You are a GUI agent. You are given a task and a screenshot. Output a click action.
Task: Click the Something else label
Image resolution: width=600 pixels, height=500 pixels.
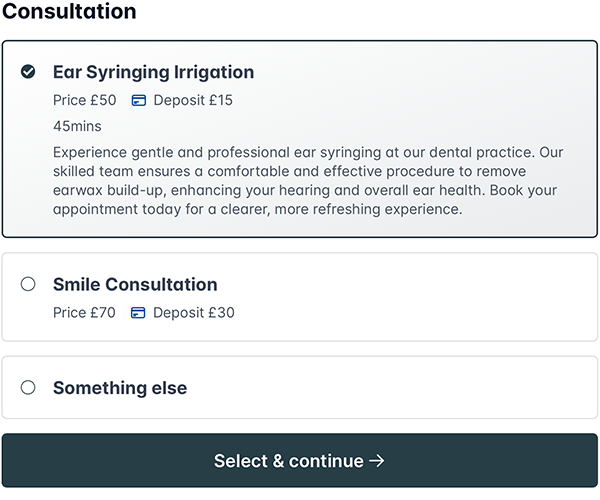tap(120, 388)
